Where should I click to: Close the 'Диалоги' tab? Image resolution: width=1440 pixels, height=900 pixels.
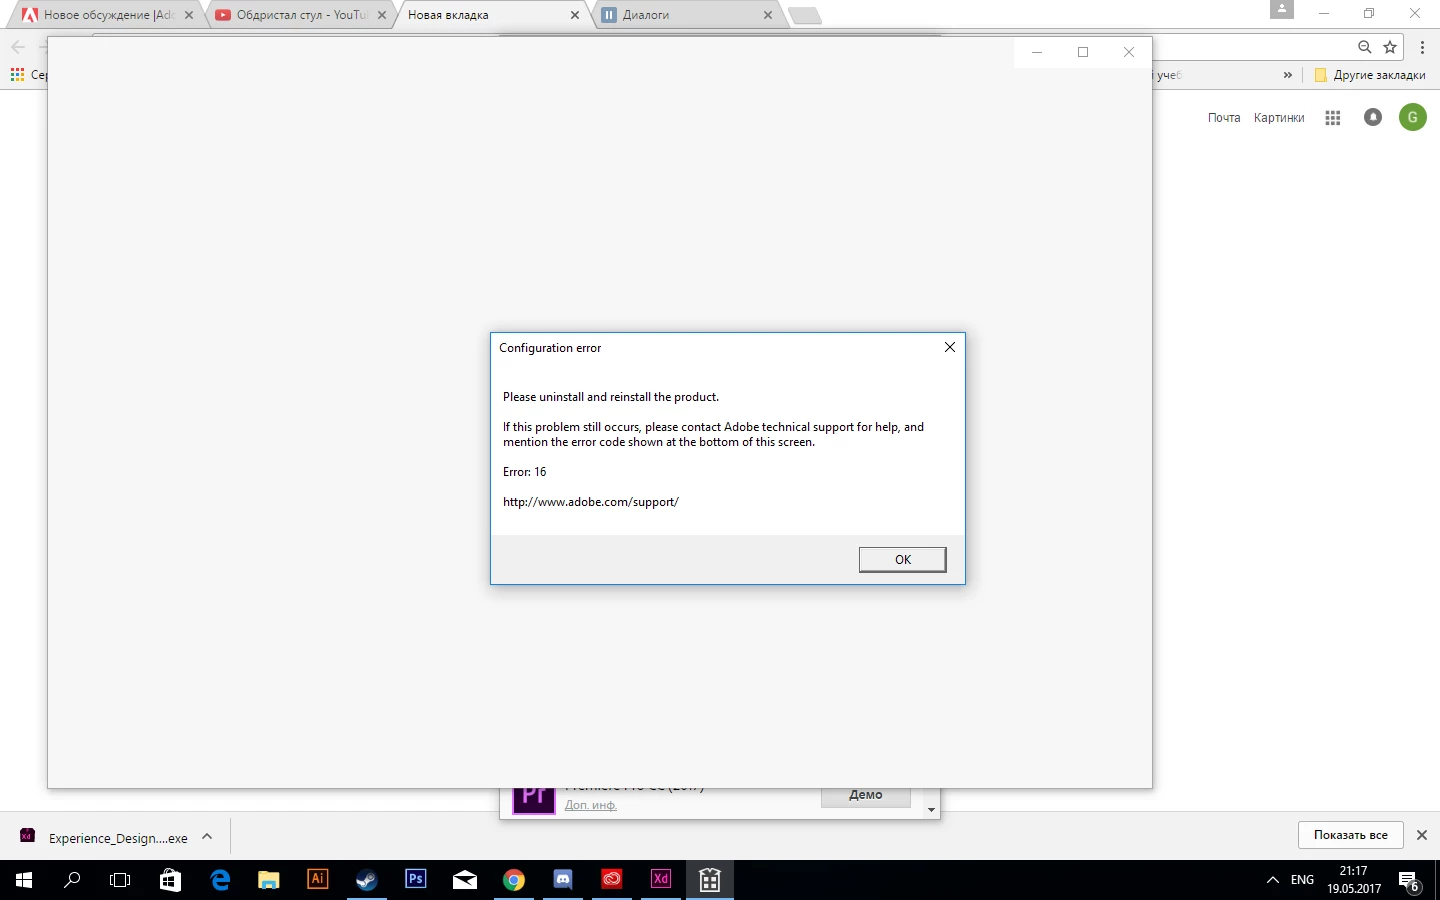[x=768, y=15]
